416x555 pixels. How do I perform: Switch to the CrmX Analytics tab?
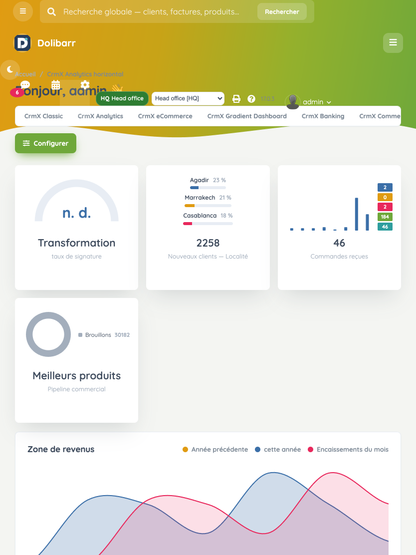point(100,116)
